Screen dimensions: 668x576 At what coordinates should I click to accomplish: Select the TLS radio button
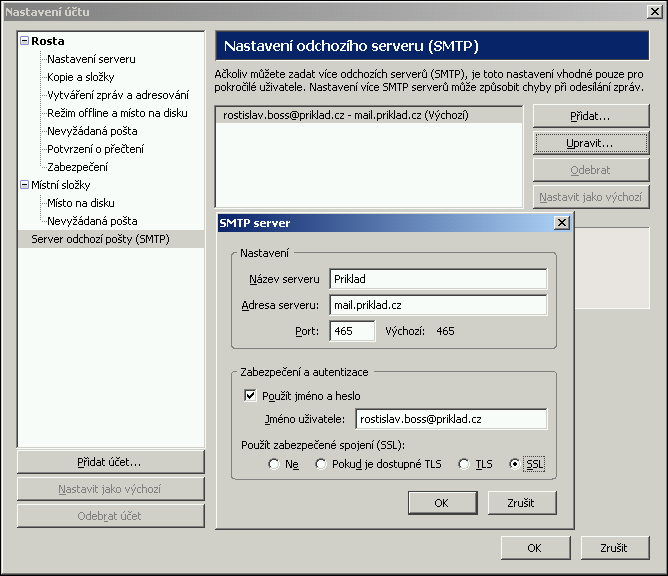pyautogui.click(x=463, y=464)
